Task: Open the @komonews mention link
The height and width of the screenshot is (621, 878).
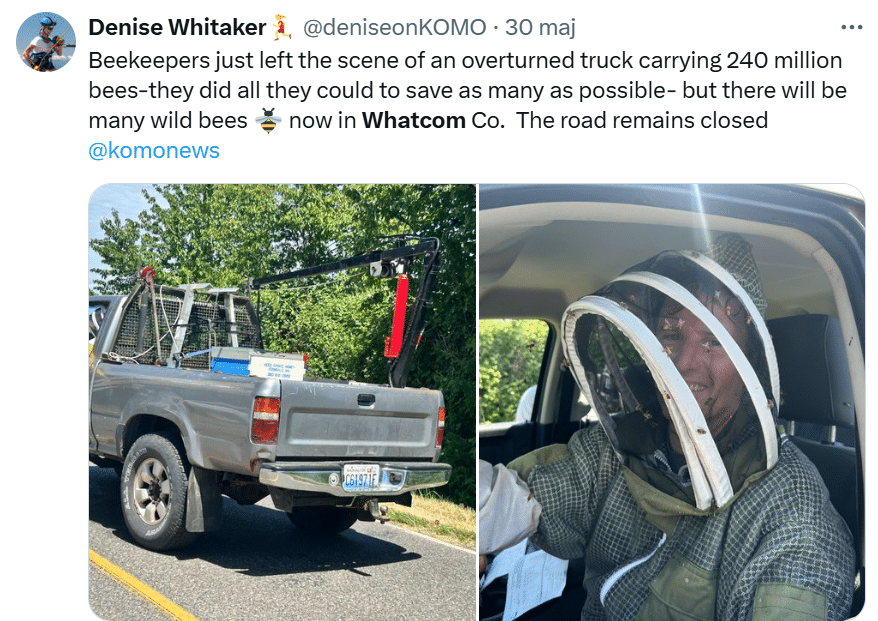Action: tap(154, 151)
